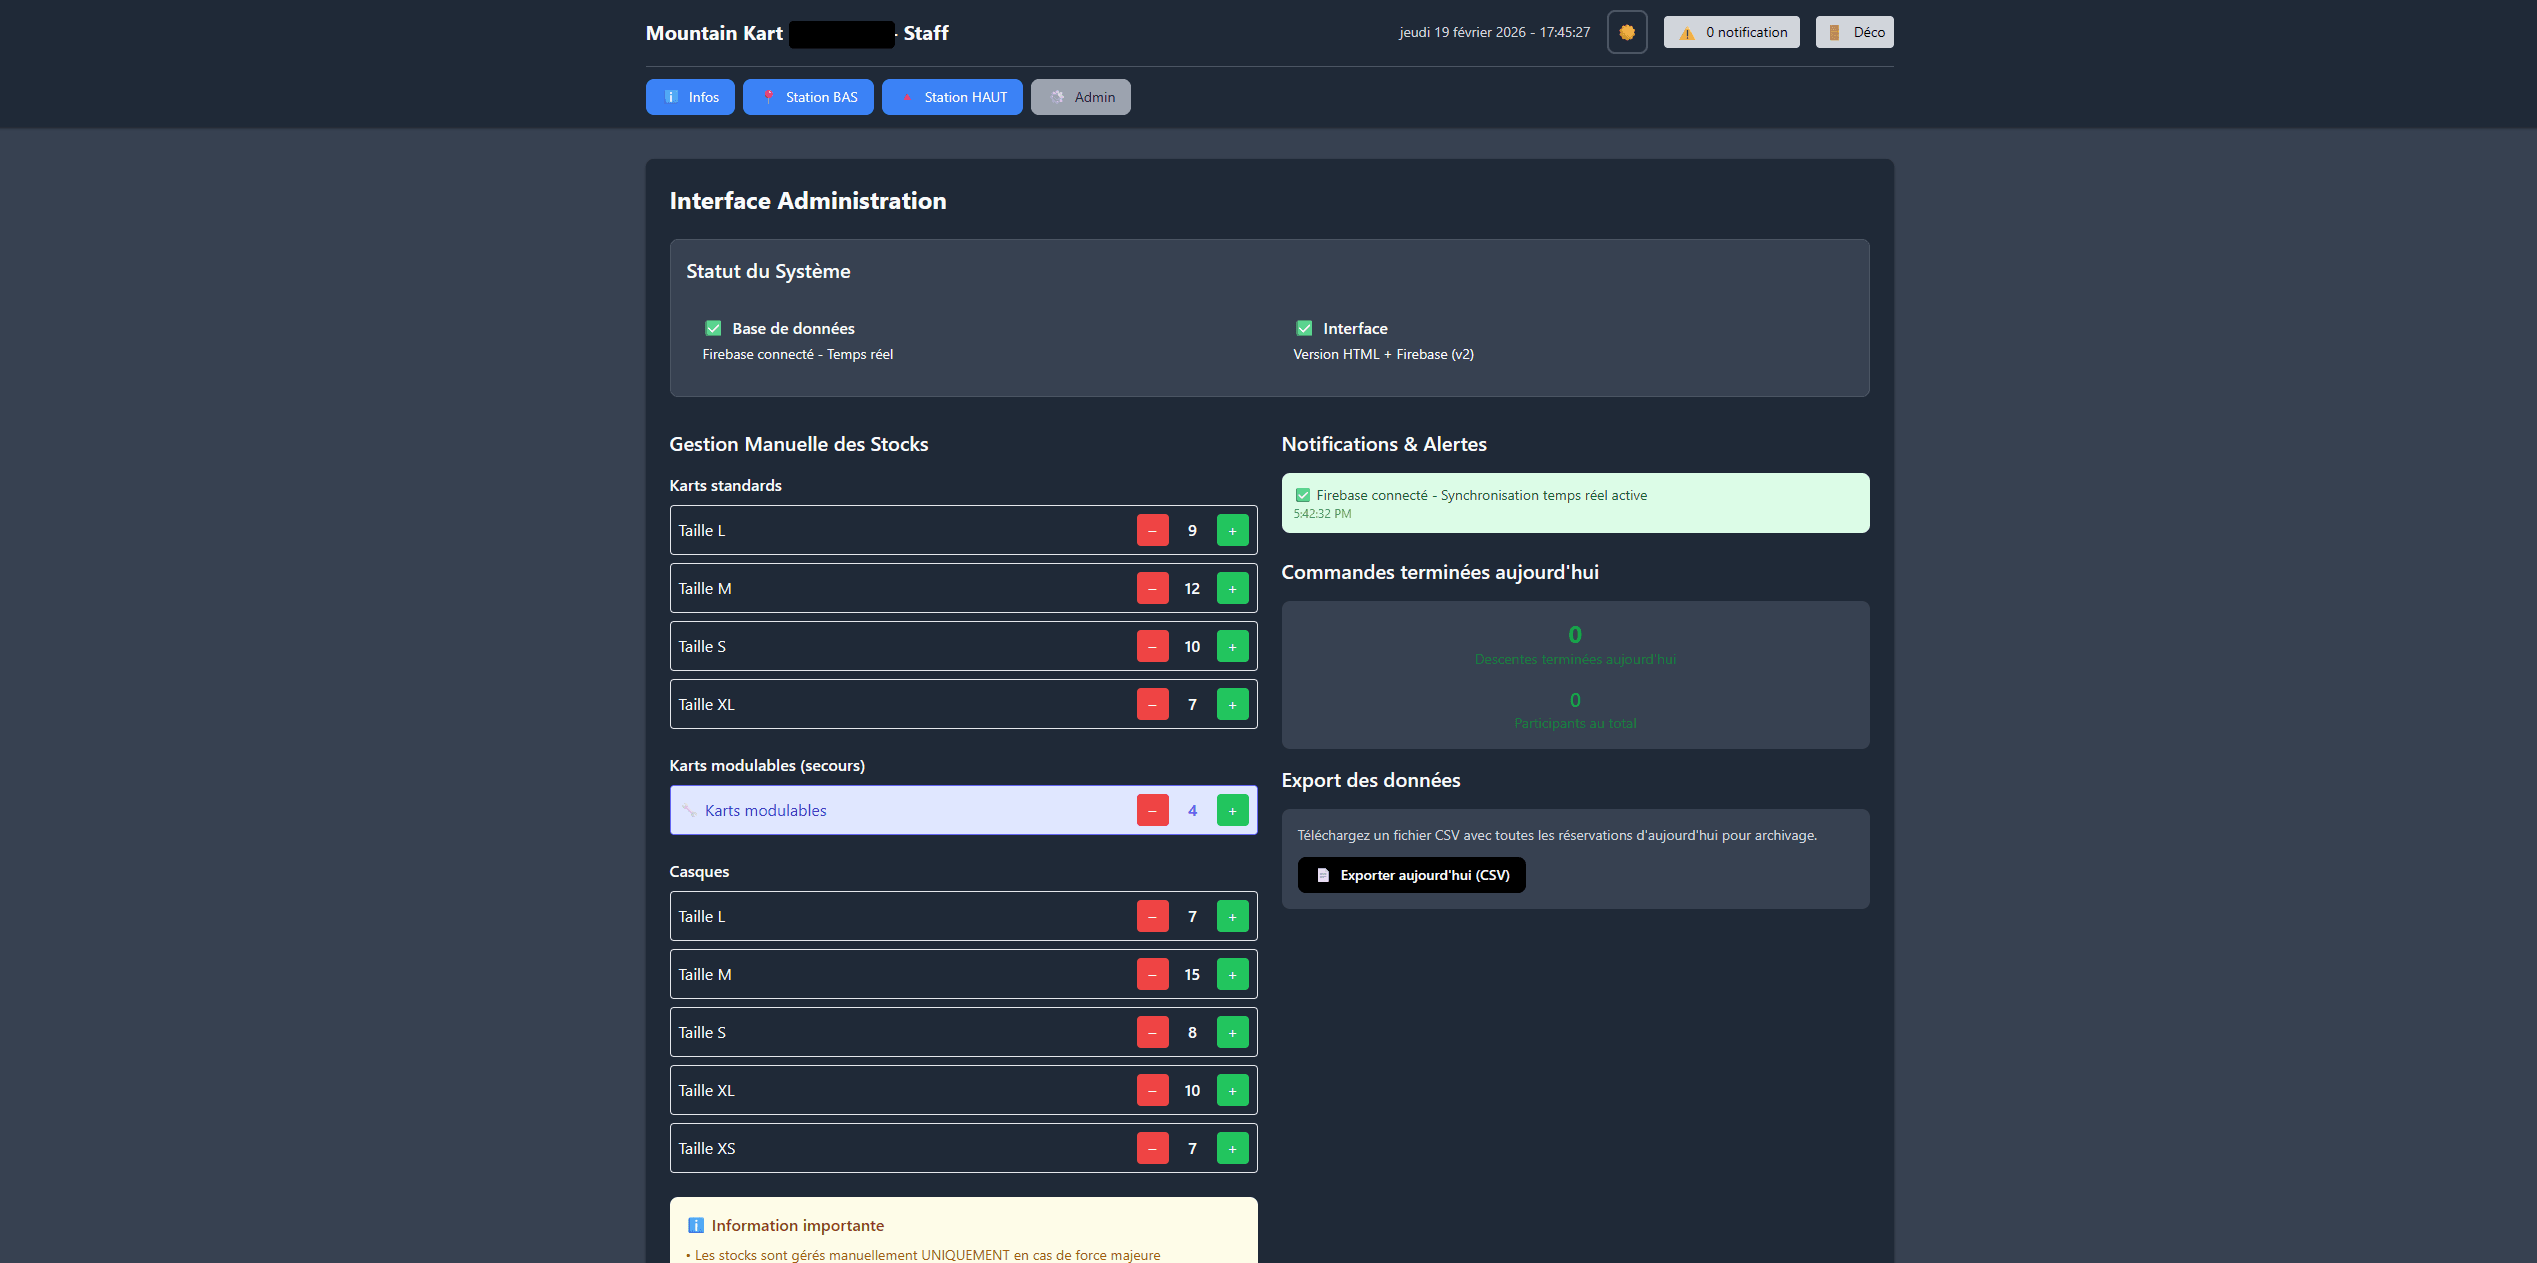Click the Firebase connecté notification checkmark

point(1302,495)
